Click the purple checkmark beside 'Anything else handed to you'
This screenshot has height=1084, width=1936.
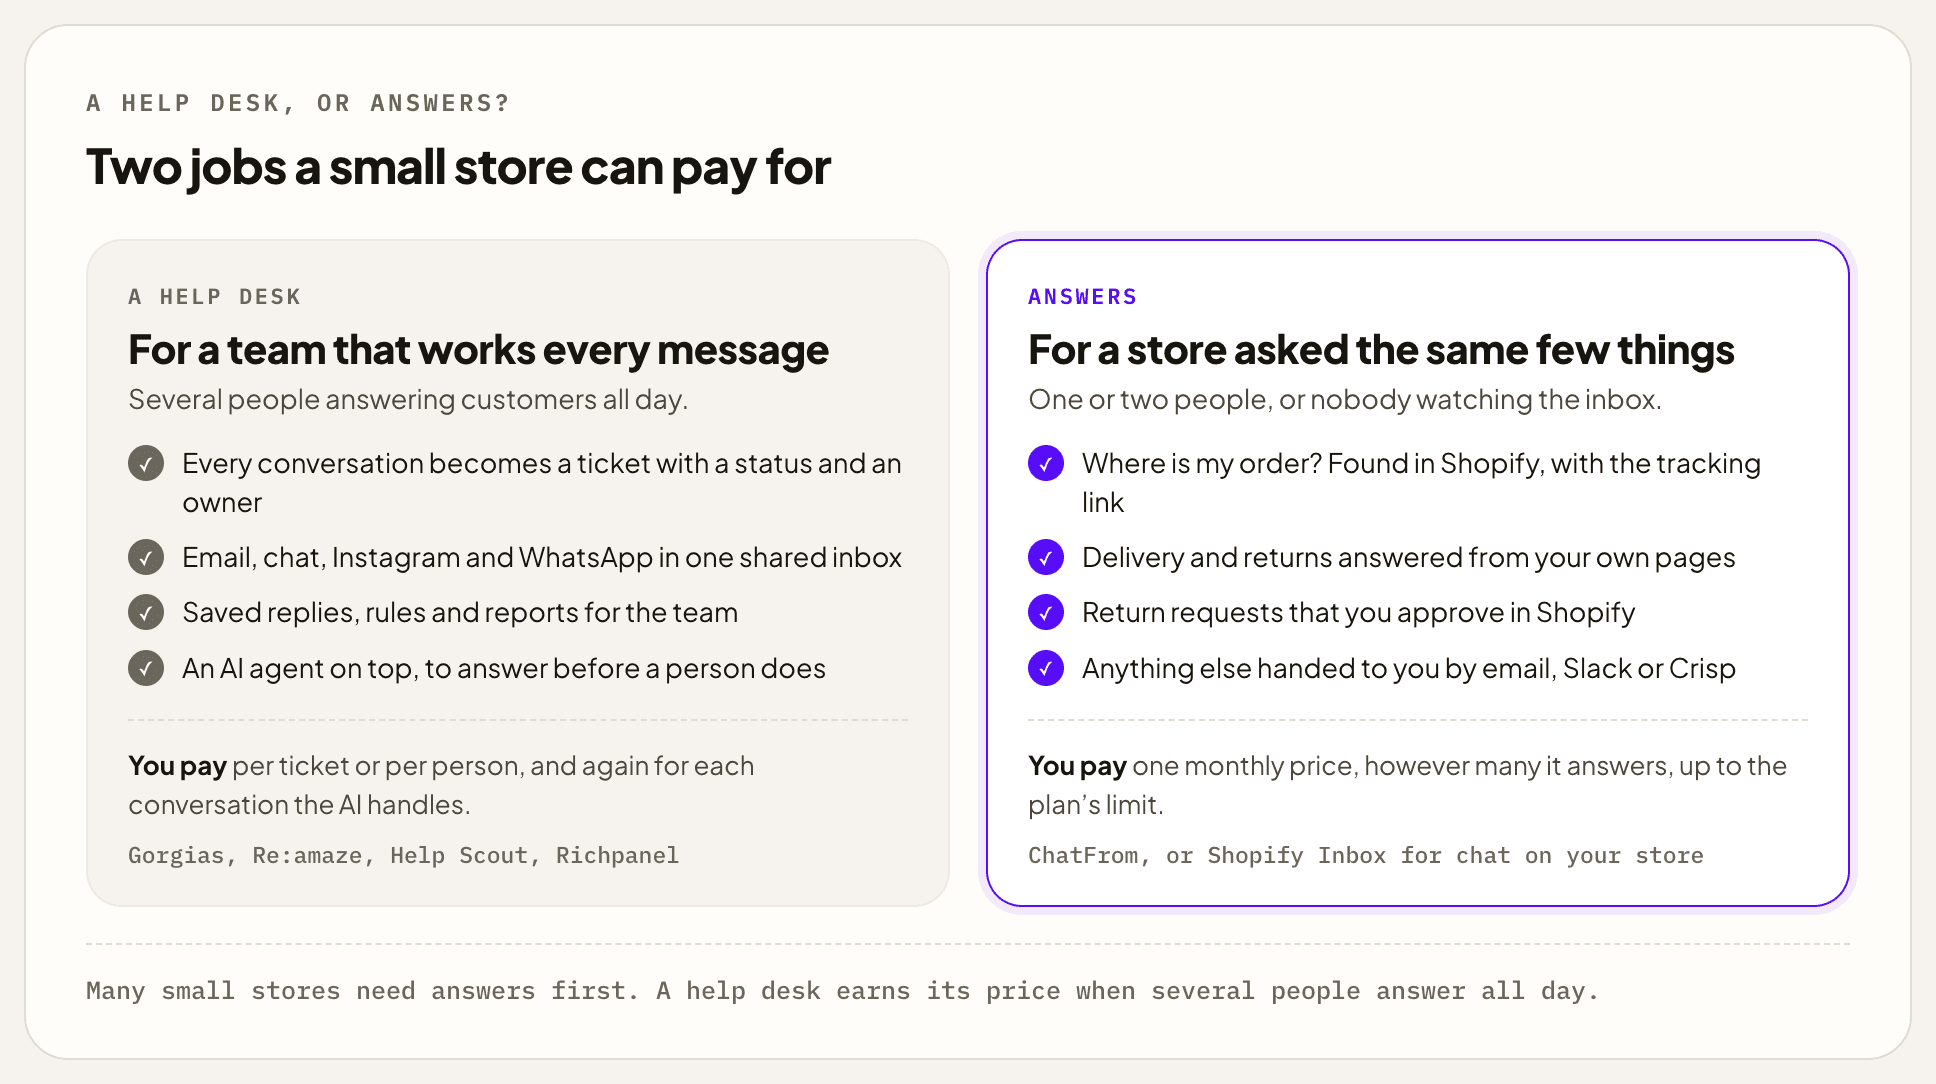tap(1046, 668)
